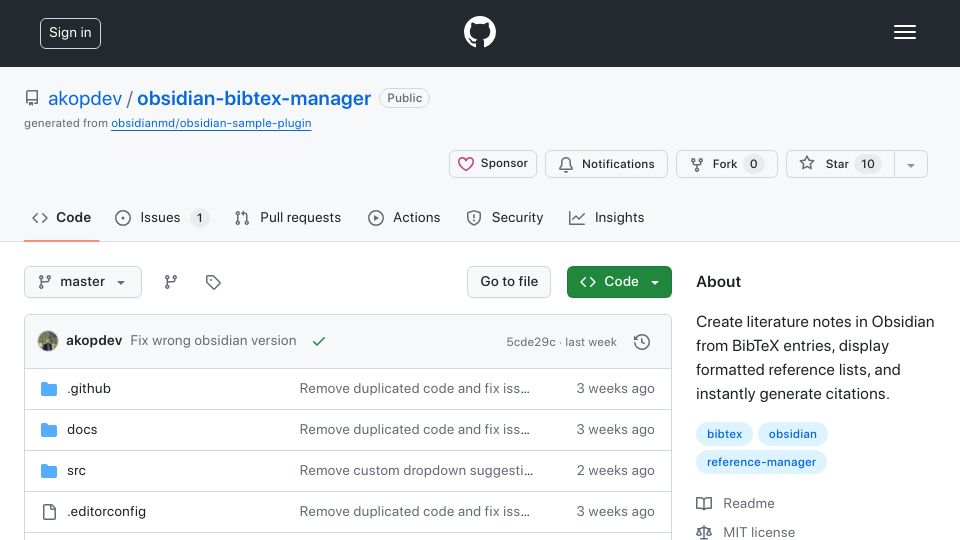Open the akopdev owner profile link
The image size is (960, 540).
pos(85,98)
